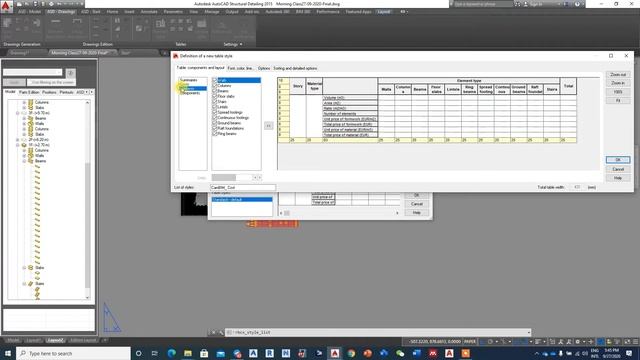Click the Word taskbar icon
The width and height of the screenshot is (640, 360).
tap(416, 353)
